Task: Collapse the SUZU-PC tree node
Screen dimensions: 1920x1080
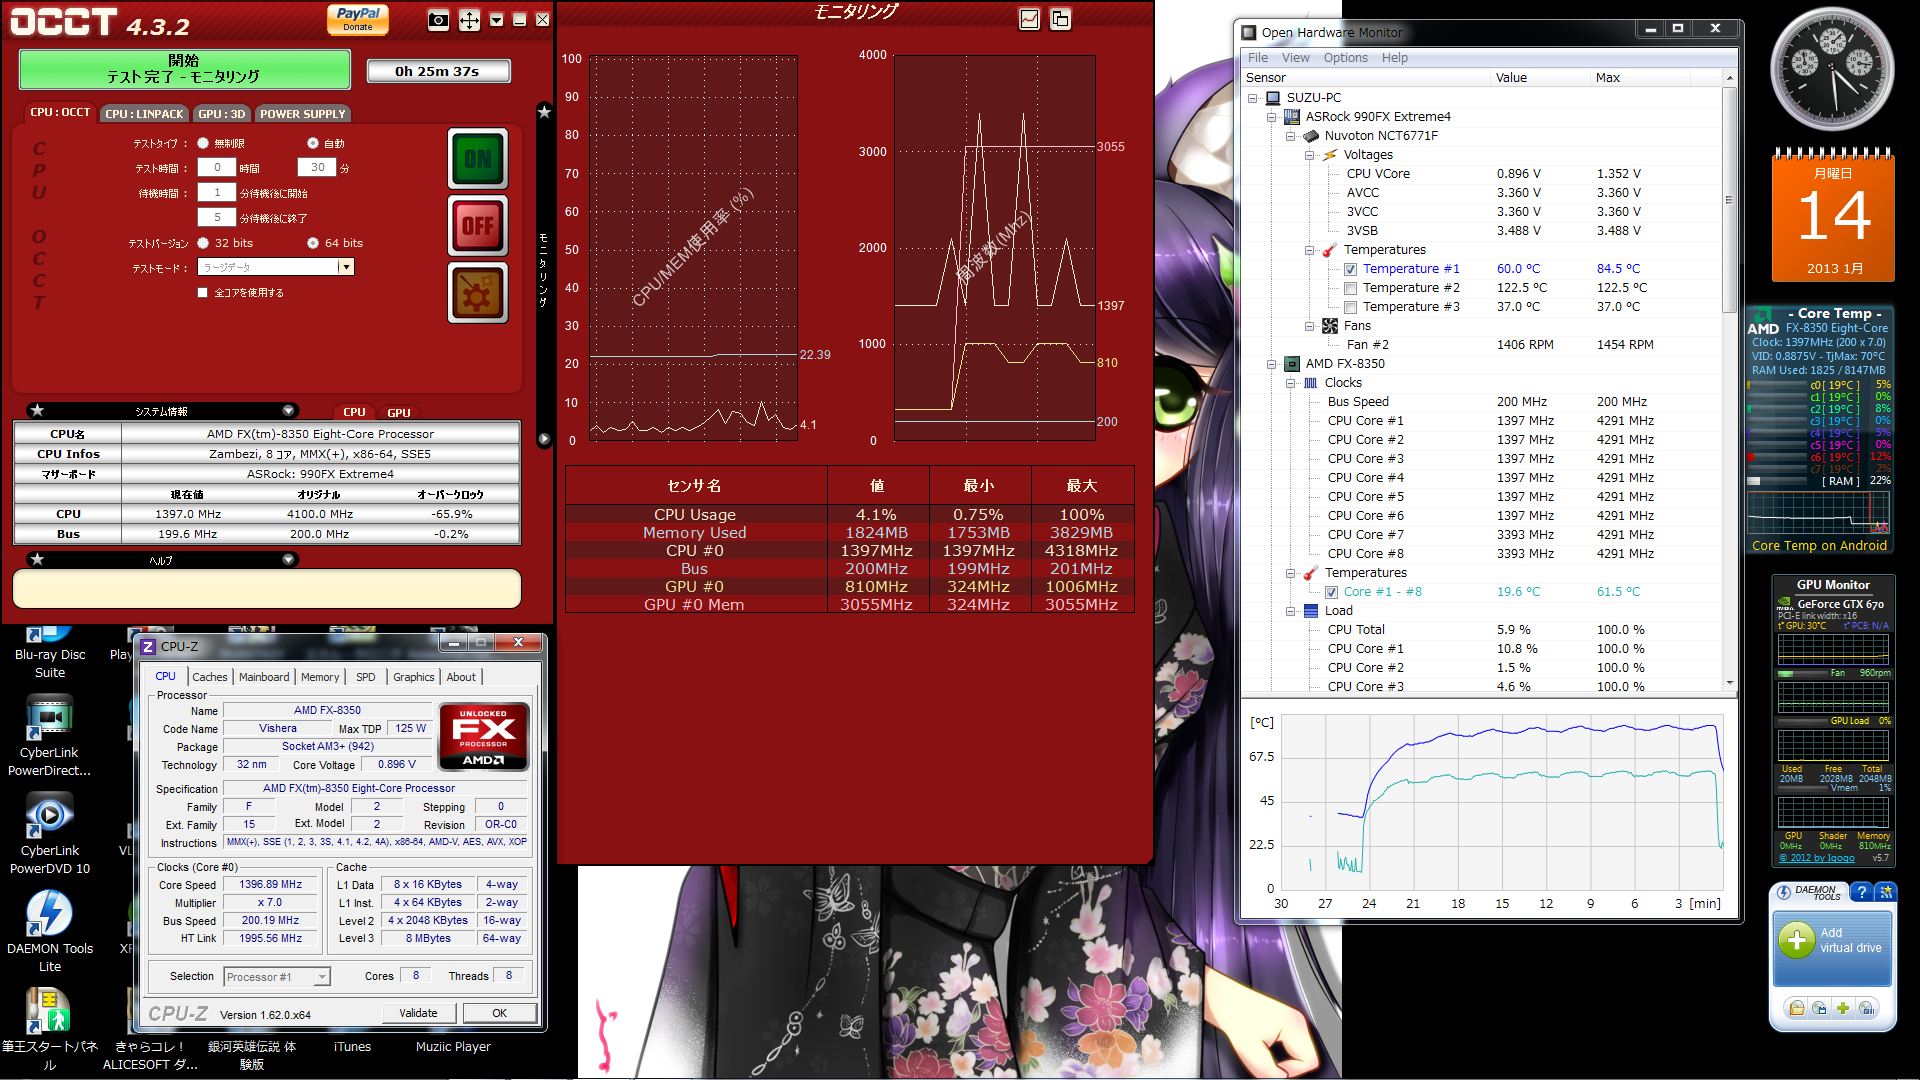Action: point(1253,98)
